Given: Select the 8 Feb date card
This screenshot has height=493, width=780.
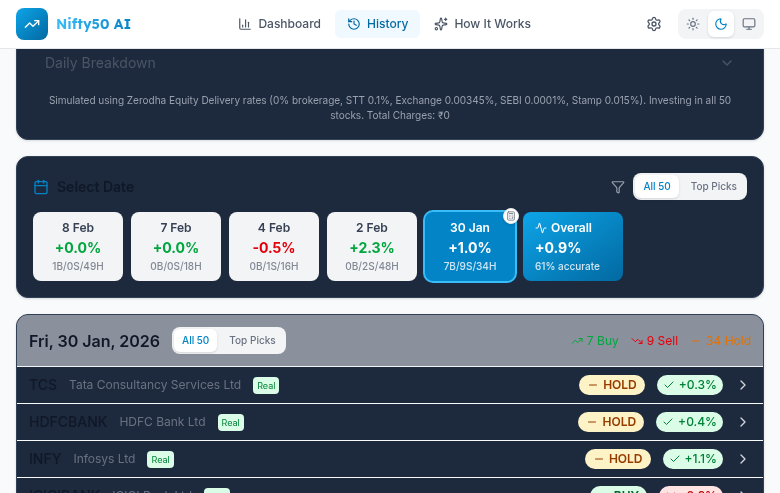Looking at the screenshot, I should [x=78, y=246].
